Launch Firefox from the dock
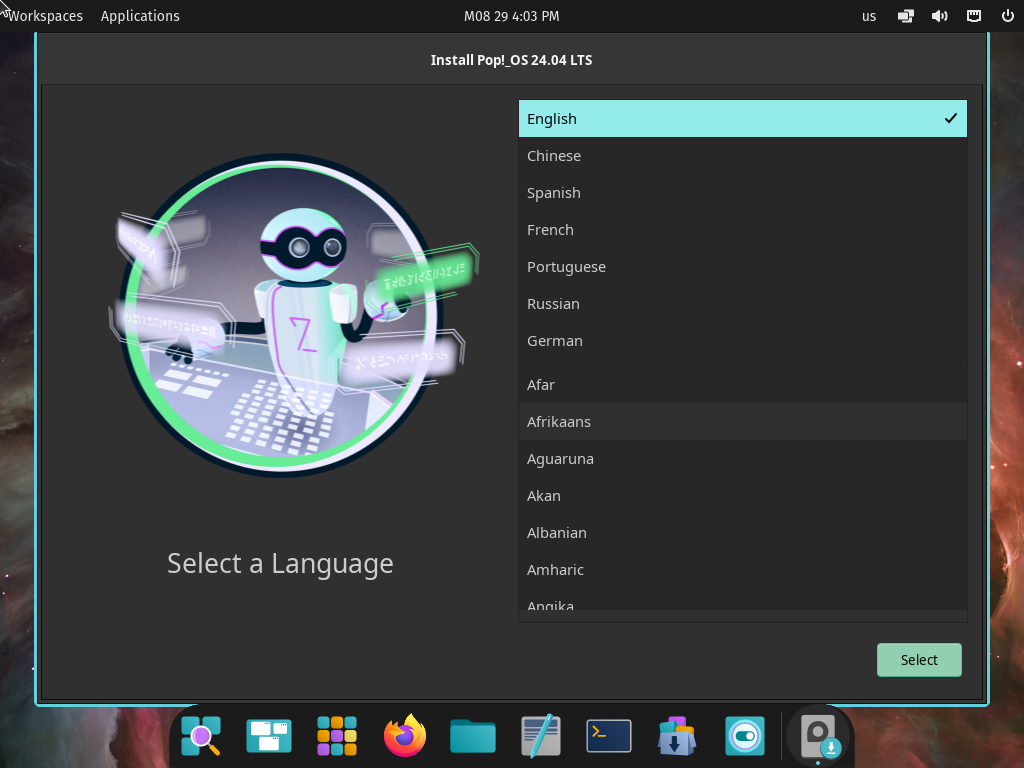Viewport: 1024px width, 768px height. pos(405,735)
